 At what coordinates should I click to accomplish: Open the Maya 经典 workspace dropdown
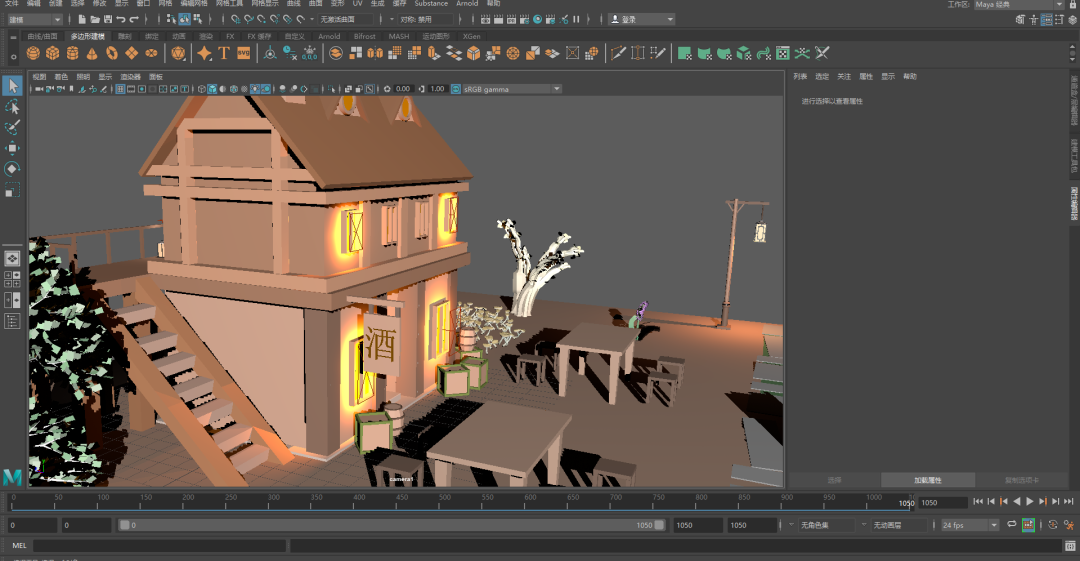tap(1018, 4)
